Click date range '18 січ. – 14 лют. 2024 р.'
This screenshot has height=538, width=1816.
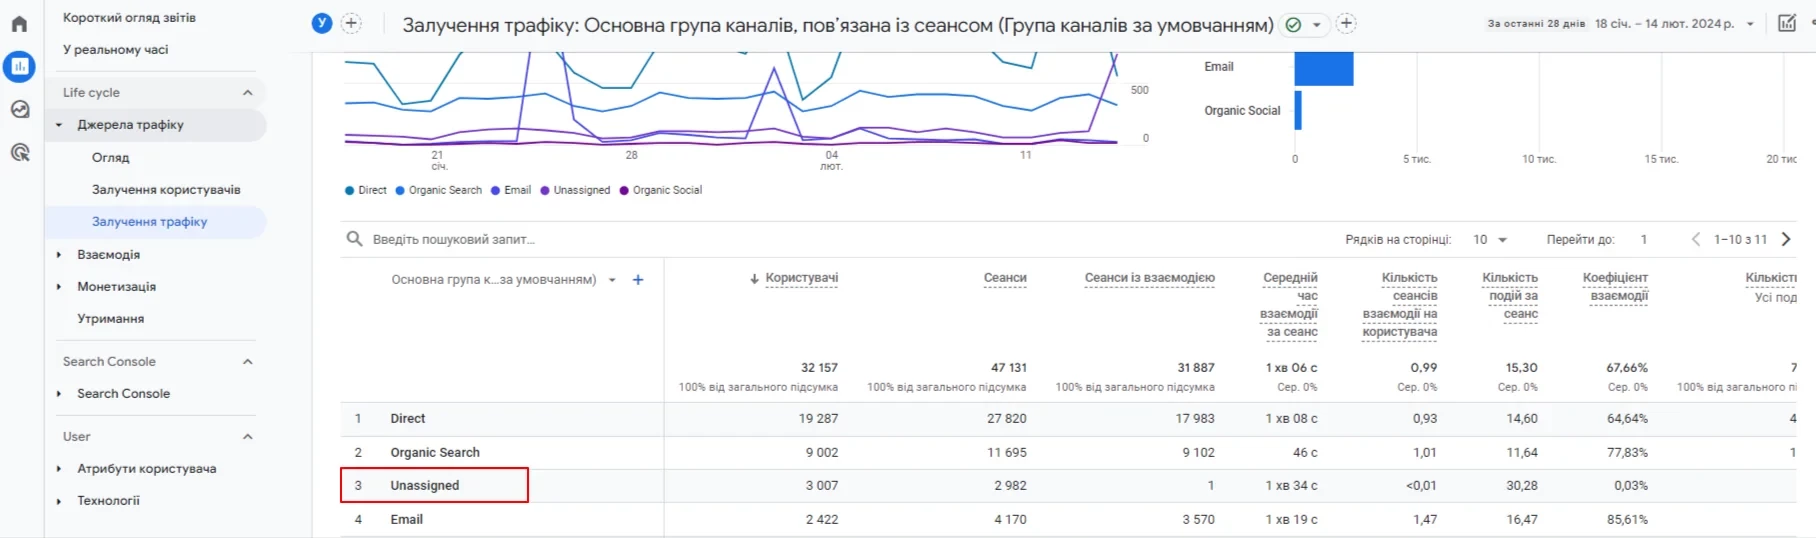1664,24
